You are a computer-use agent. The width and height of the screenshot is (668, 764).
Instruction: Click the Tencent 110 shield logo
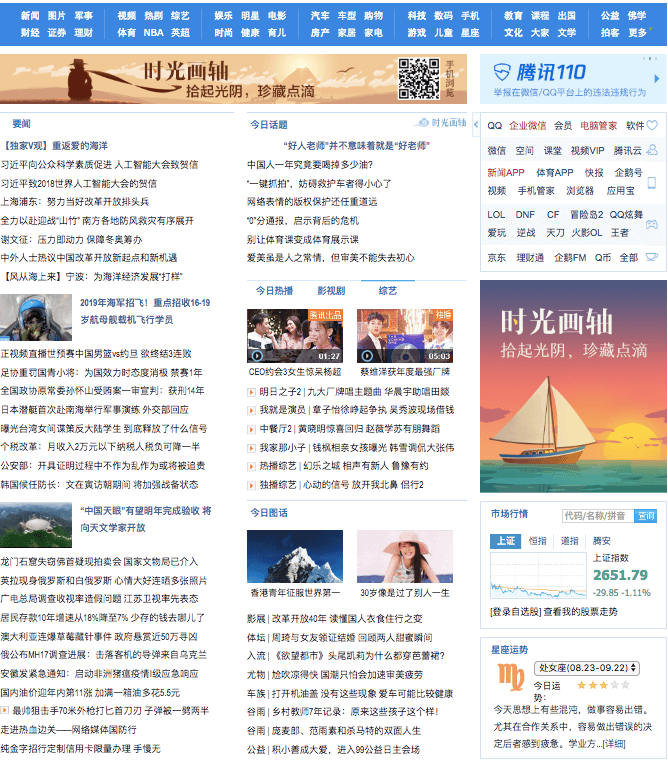tap(501, 72)
